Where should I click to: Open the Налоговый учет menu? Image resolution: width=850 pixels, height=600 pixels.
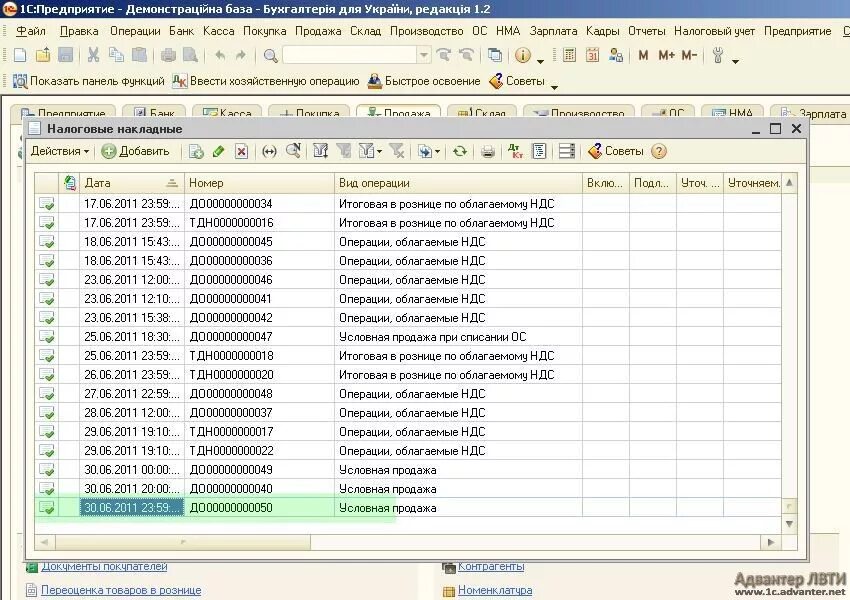714,31
